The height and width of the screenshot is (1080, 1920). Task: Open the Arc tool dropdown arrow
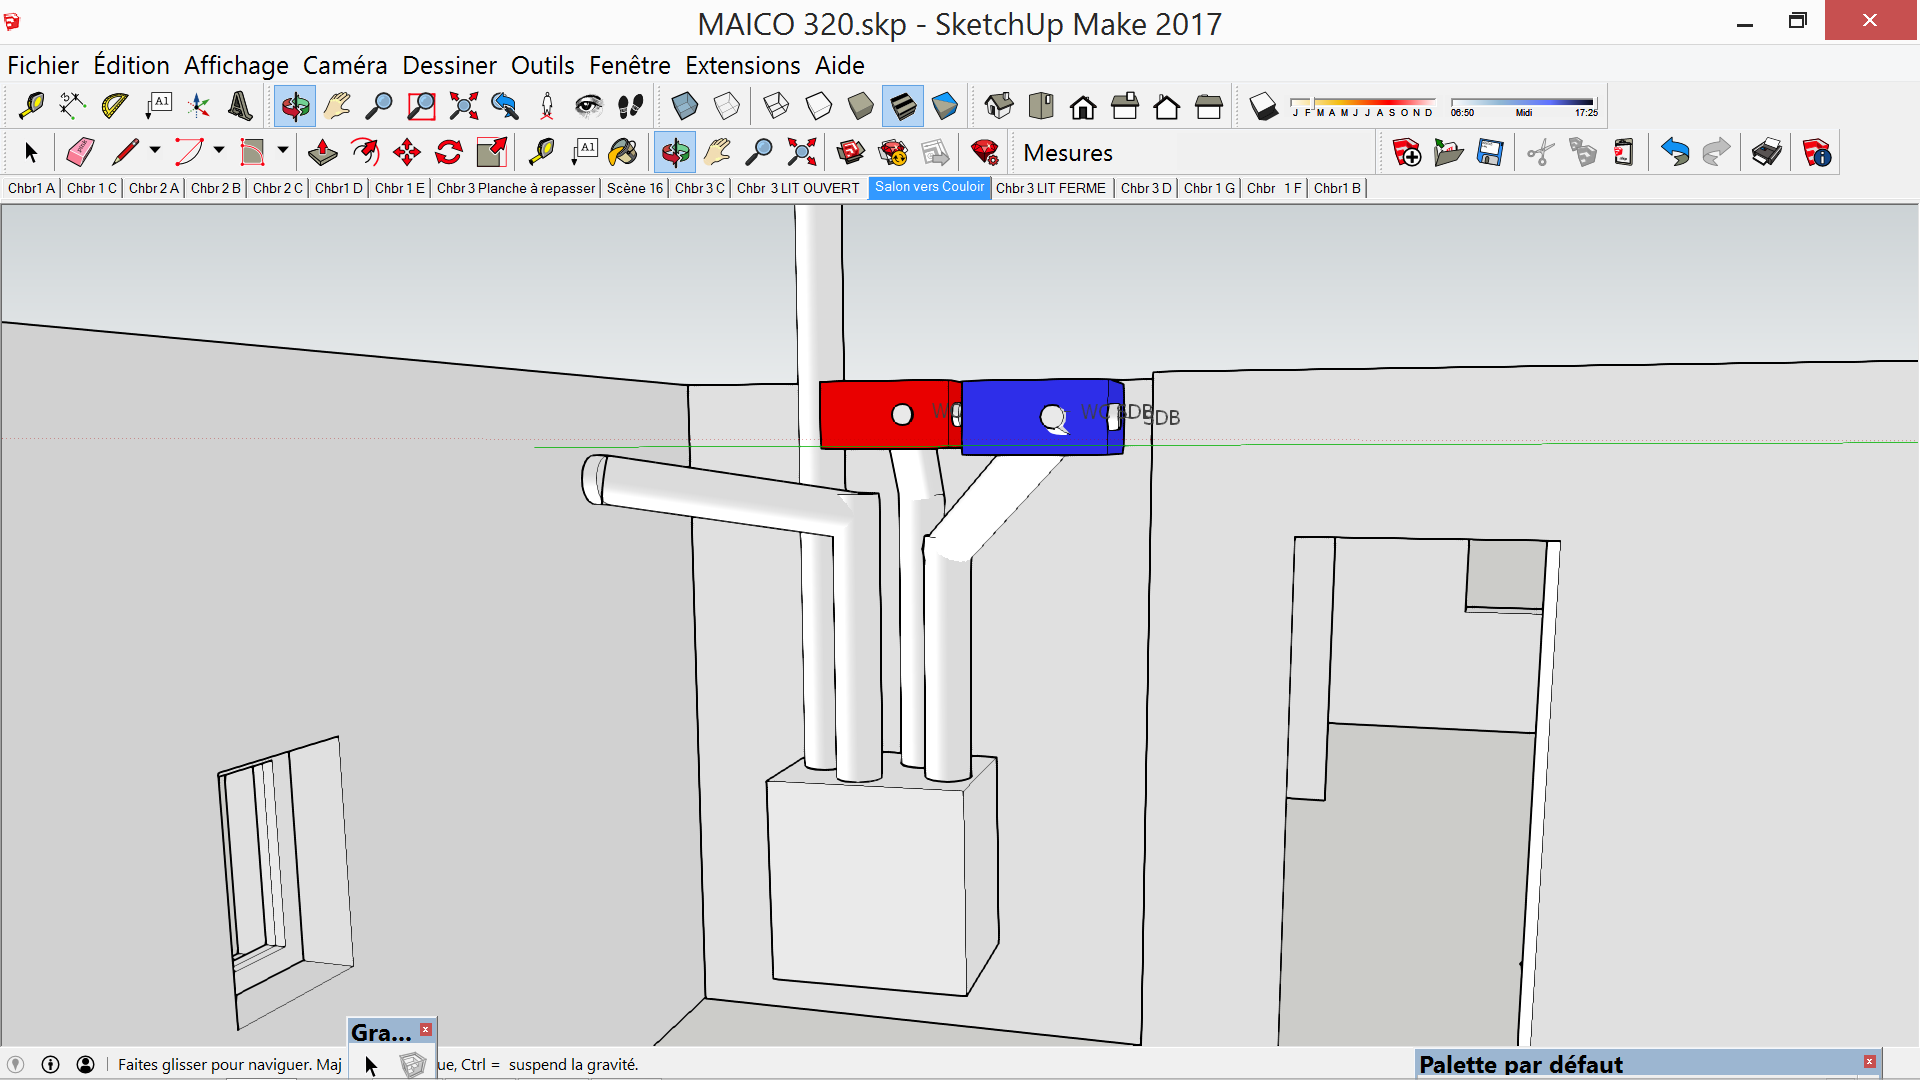219,151
